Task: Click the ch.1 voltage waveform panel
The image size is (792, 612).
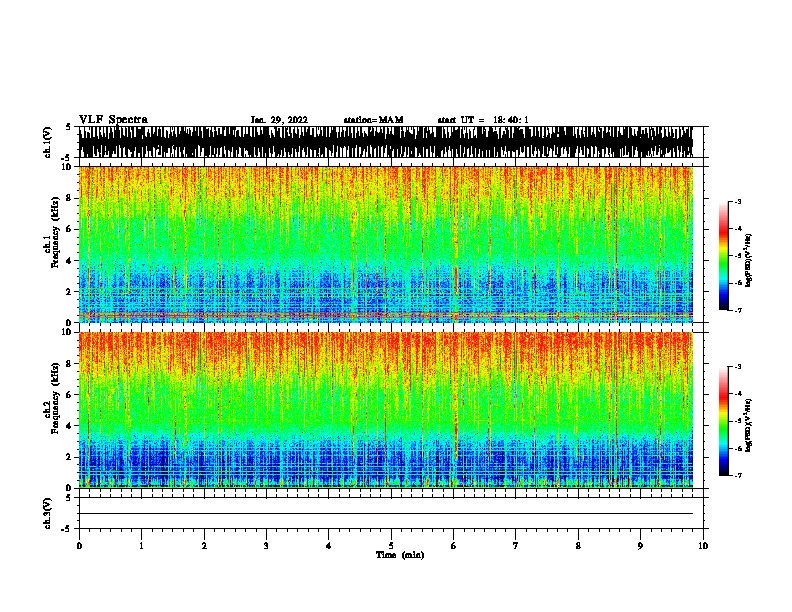Action: coord(386,142)
